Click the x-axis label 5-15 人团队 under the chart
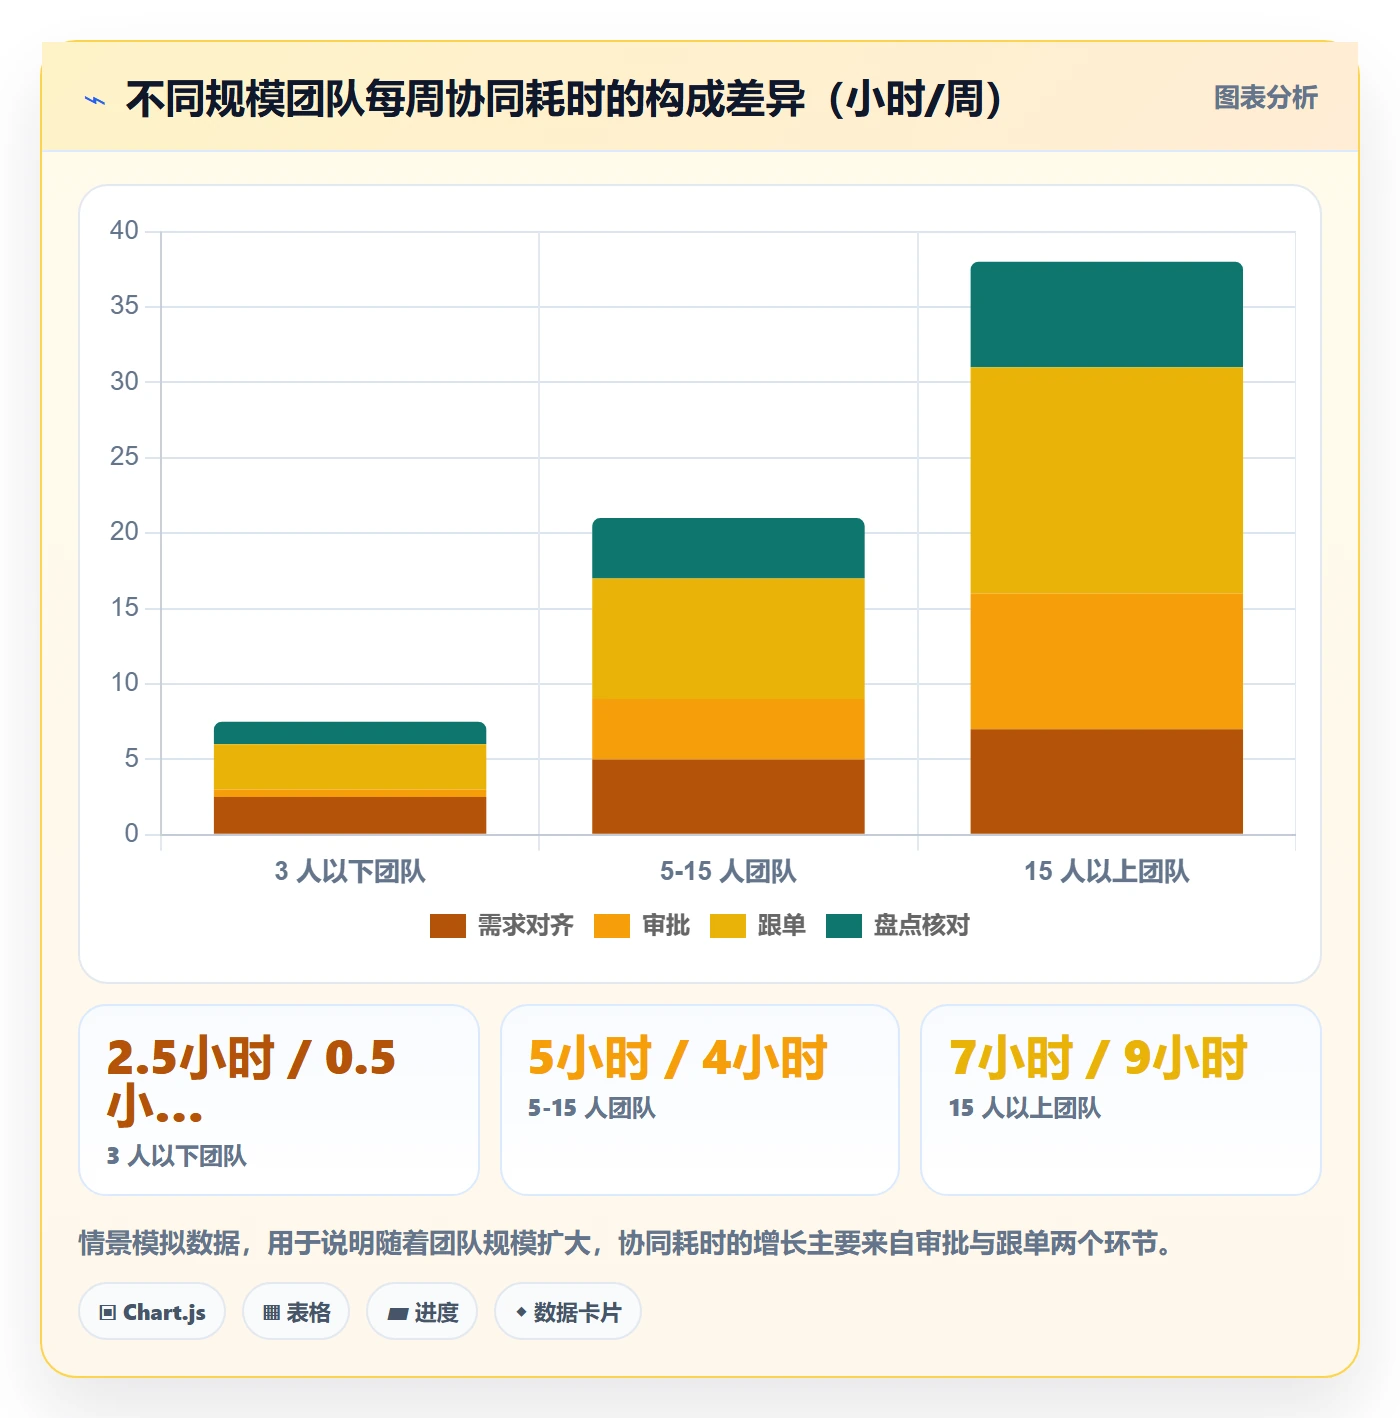The width and height of the screenshot is (1400, 1418). click(728, 872)
